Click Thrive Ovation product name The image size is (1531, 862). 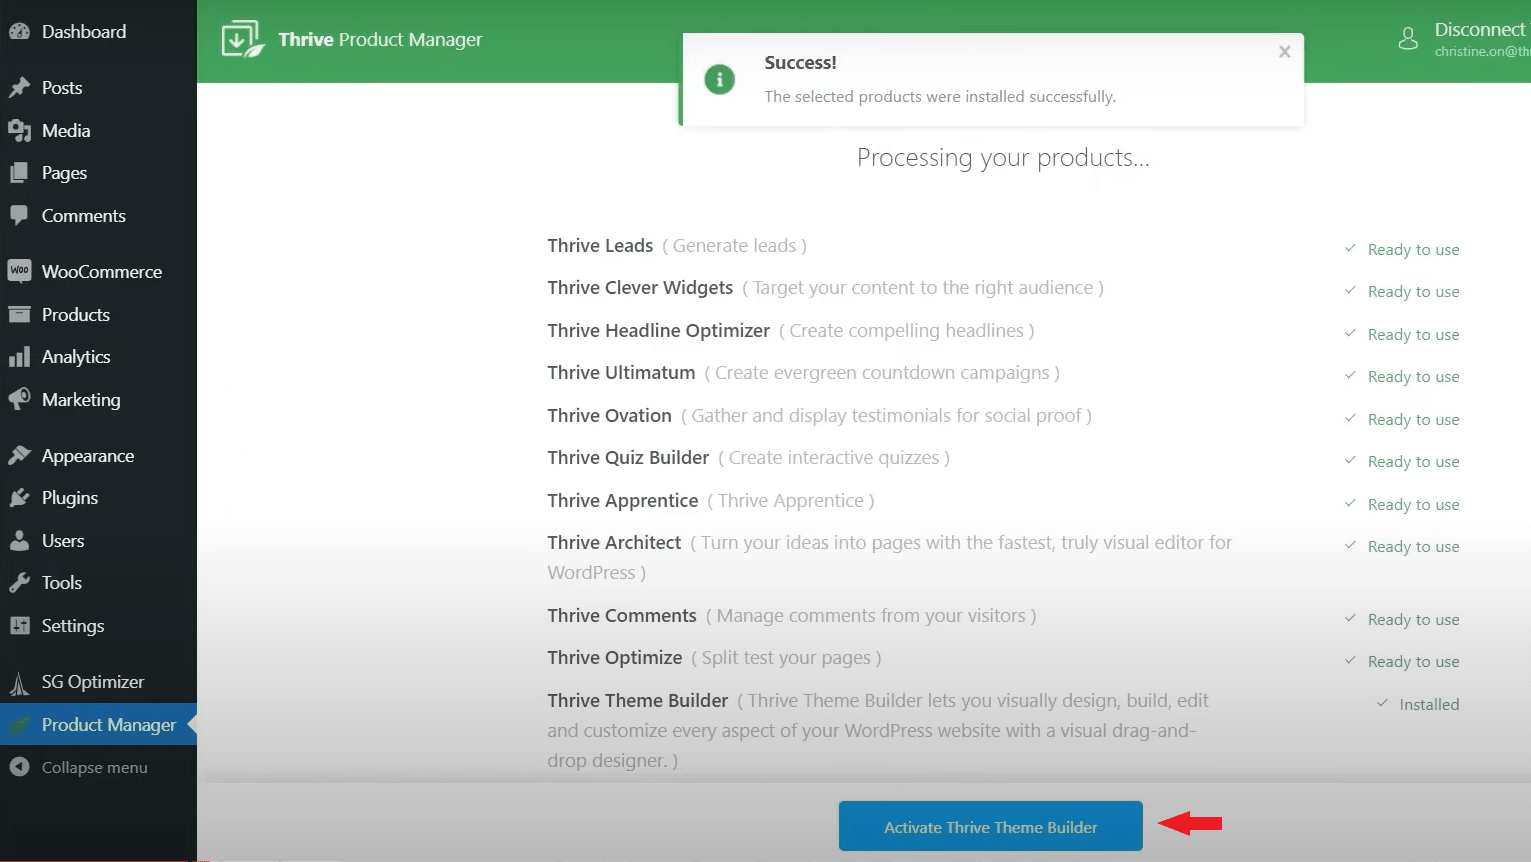pyautogui.click(x=609, y=416)
